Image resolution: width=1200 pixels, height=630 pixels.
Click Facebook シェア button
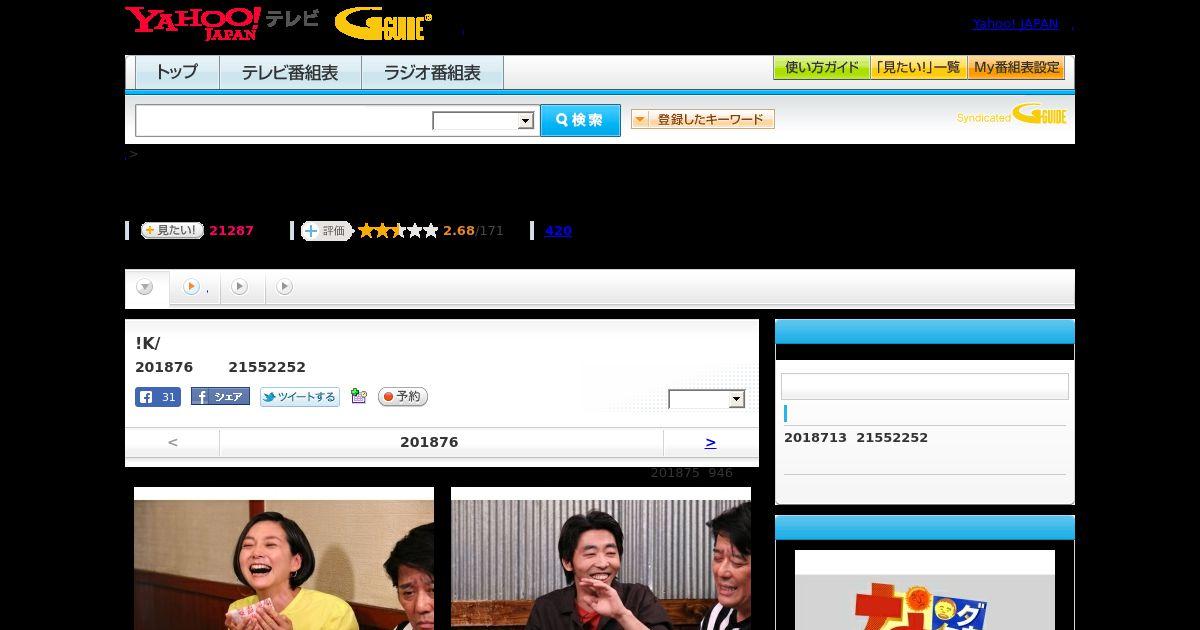coord(220,397)
